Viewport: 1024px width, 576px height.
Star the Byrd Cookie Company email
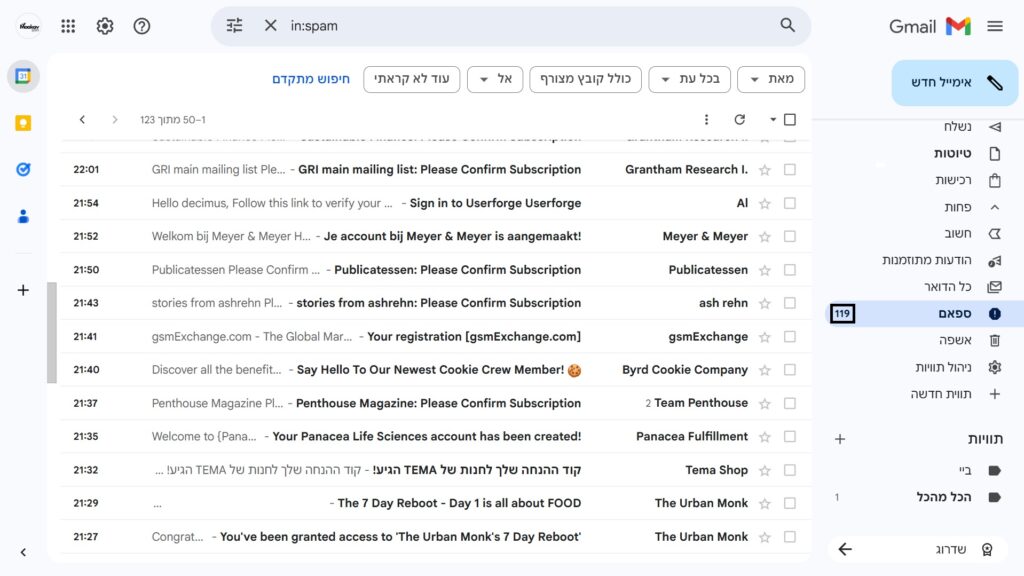(x=765, y=370)
